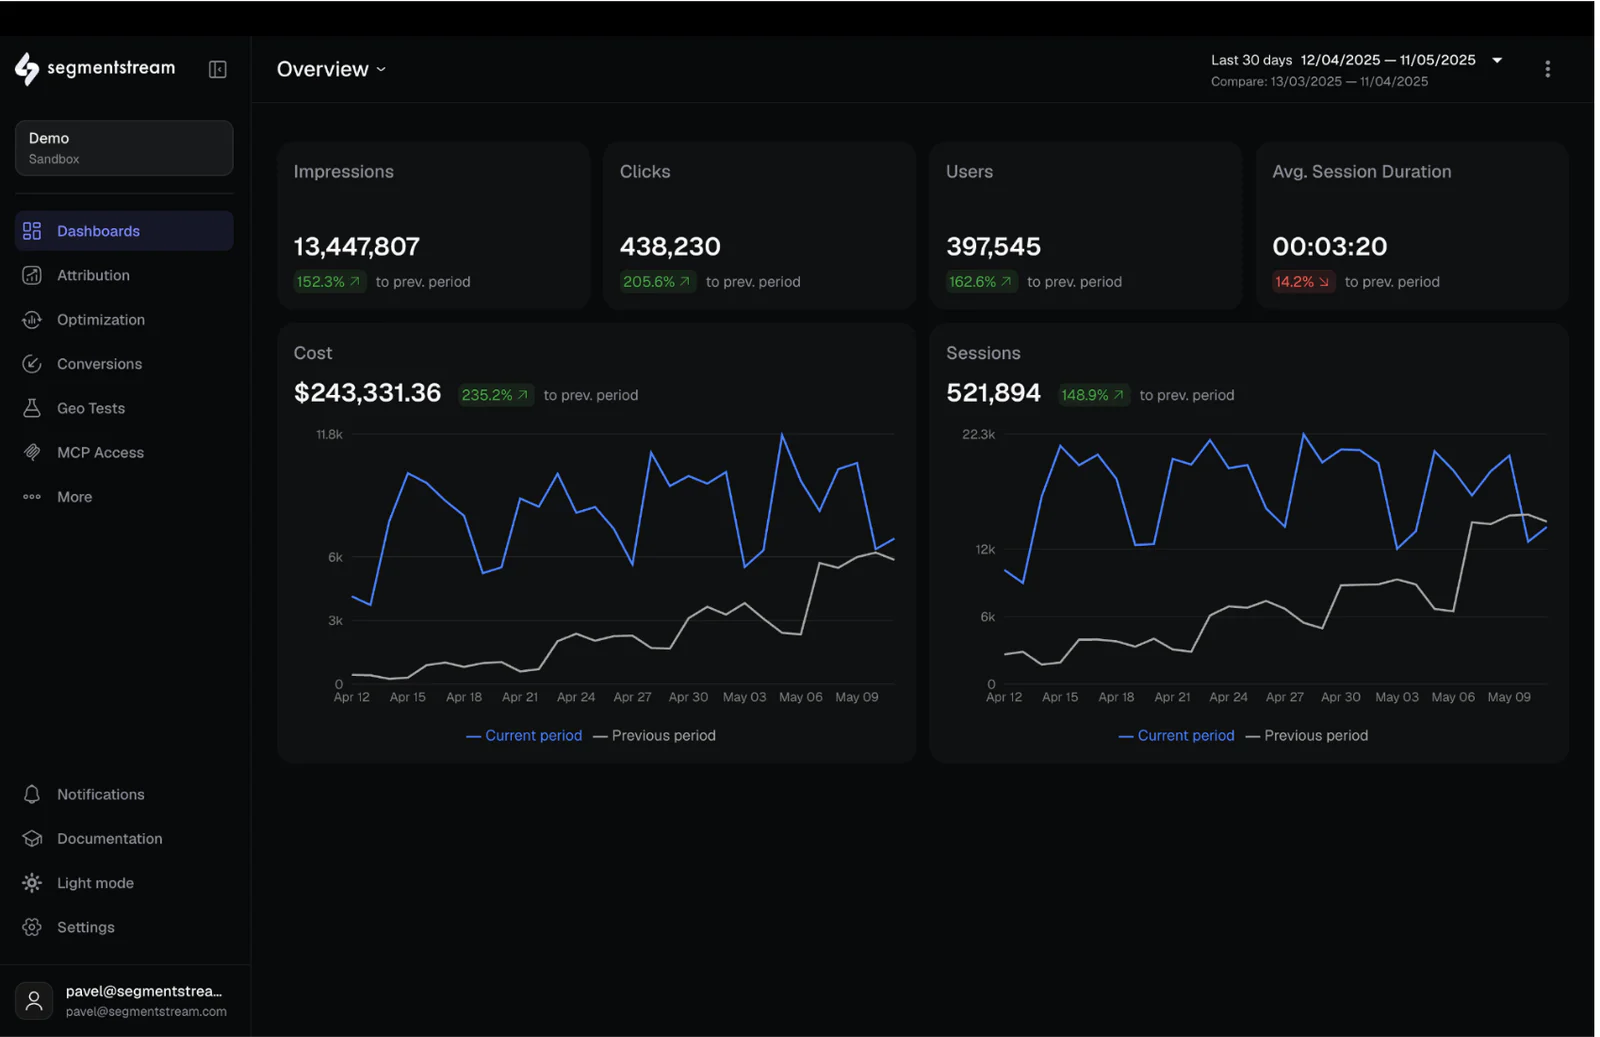The height and width of the screenshot is (1037, 1600).
Task: Click the segmentstream logo icon
Action: point(27,68)
